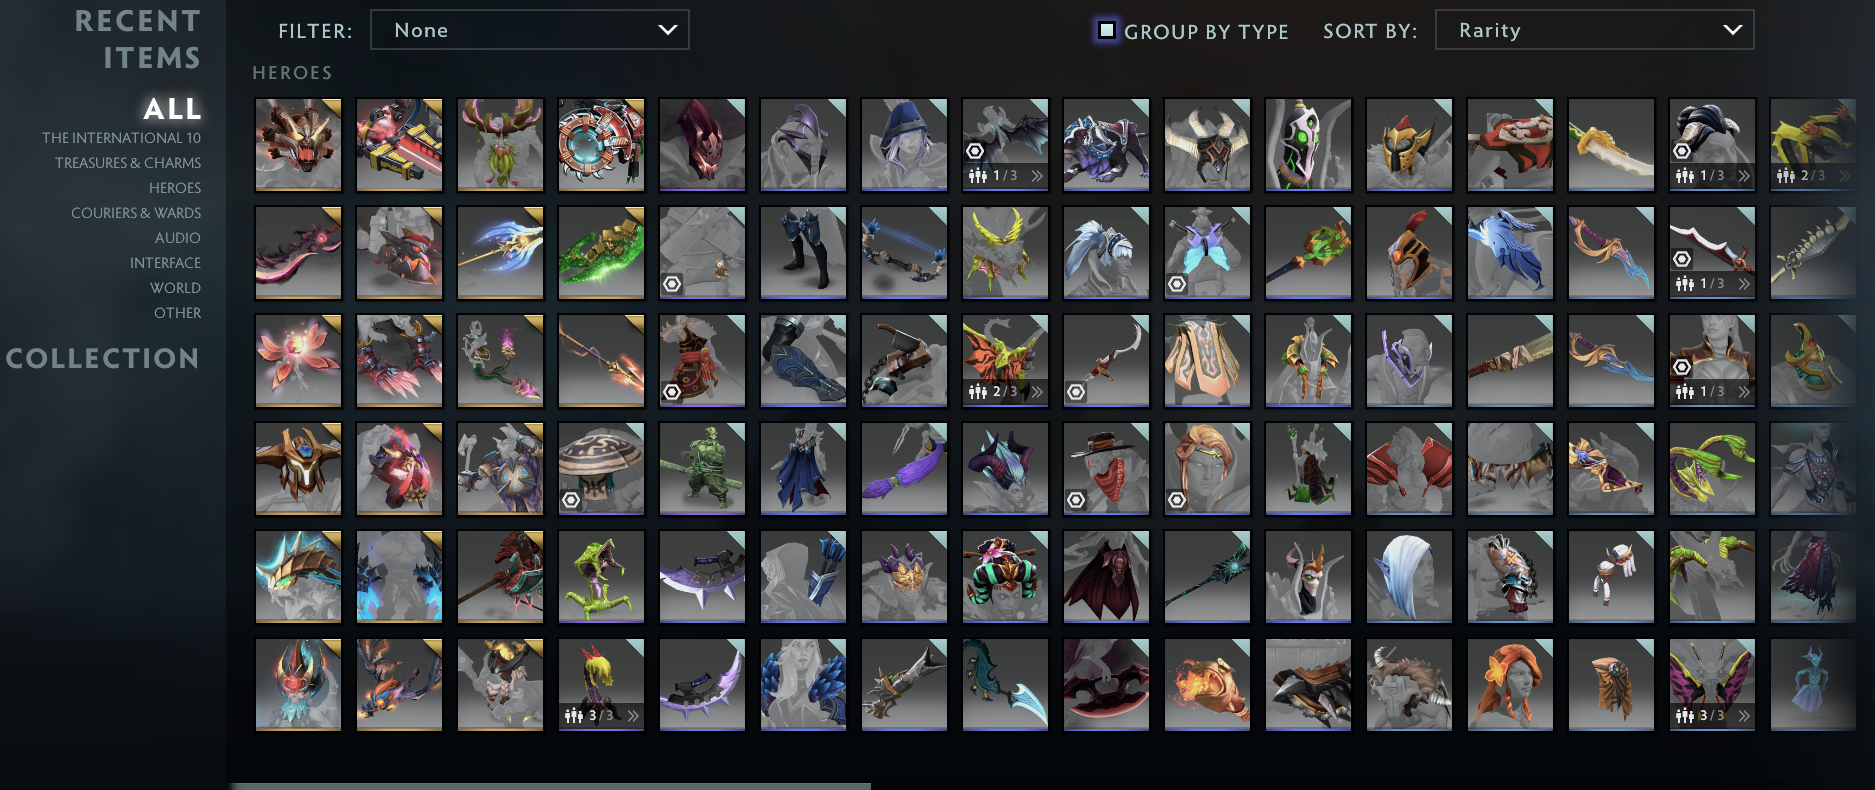1875x790 pixels.
Task: Expand the 3/3 bundle butterfly wings item
Action: 1744,716
